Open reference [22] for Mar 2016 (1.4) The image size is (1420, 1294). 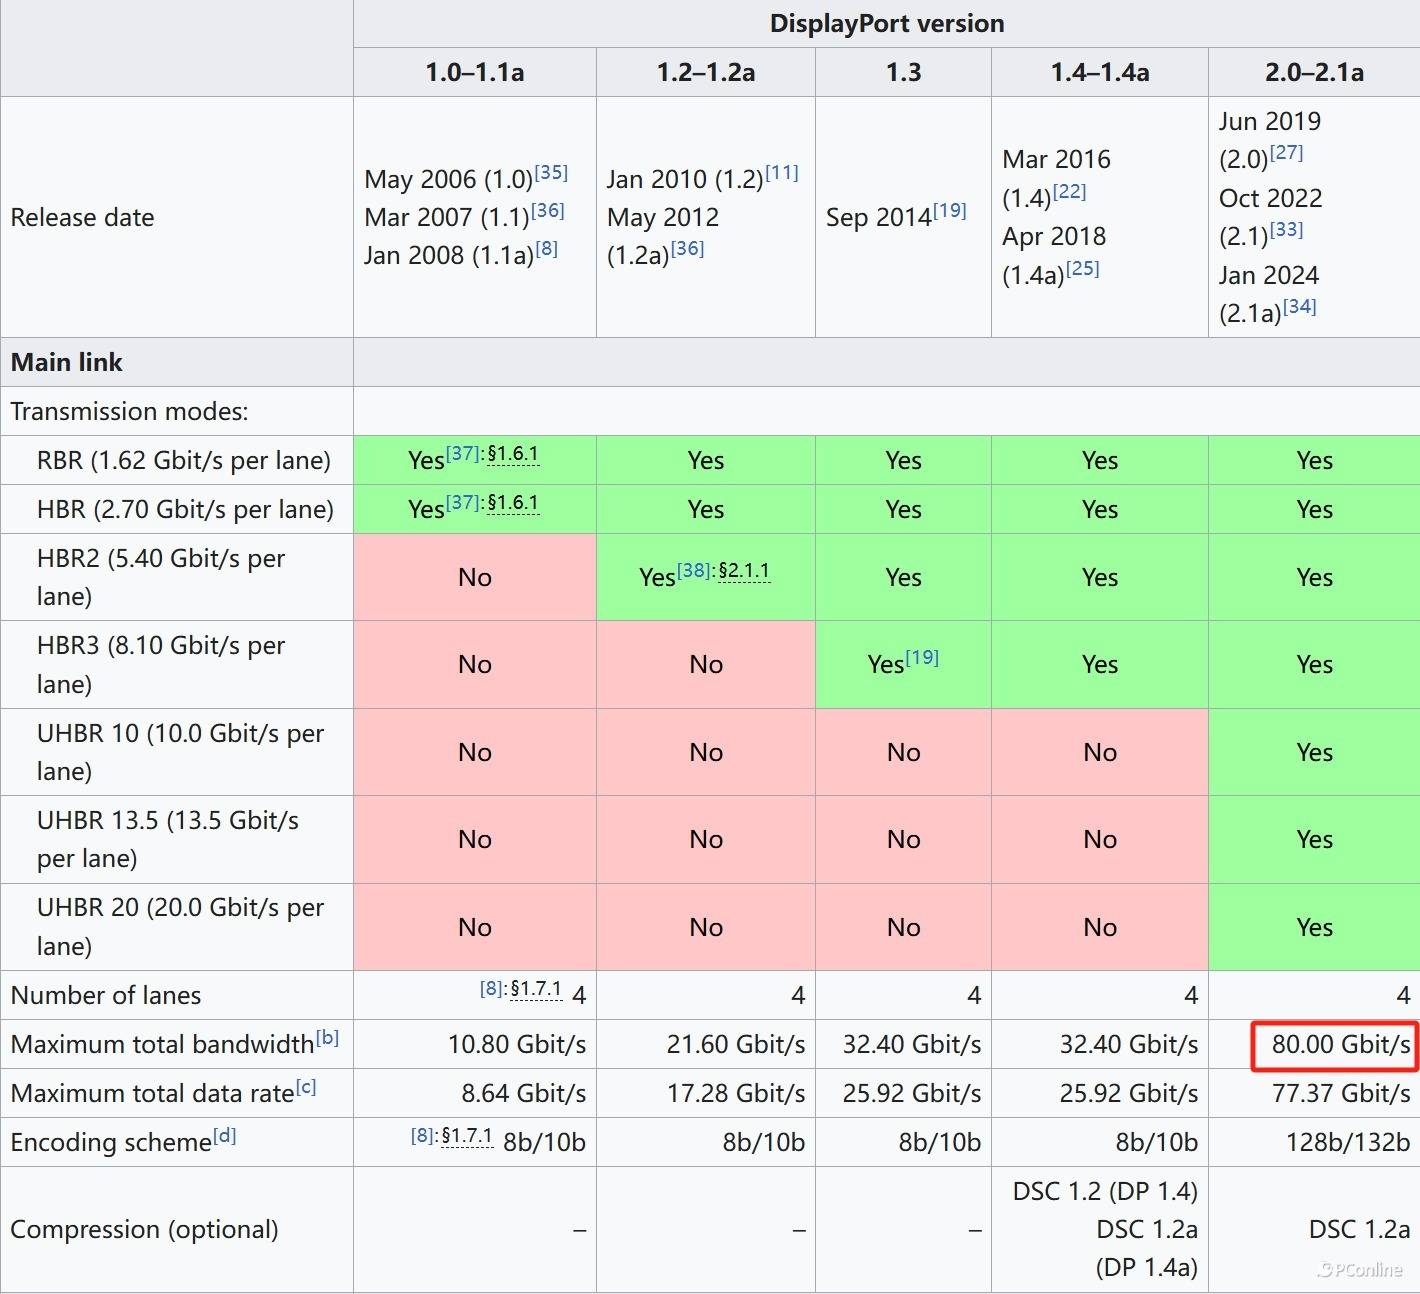[x=1069, y=192]
